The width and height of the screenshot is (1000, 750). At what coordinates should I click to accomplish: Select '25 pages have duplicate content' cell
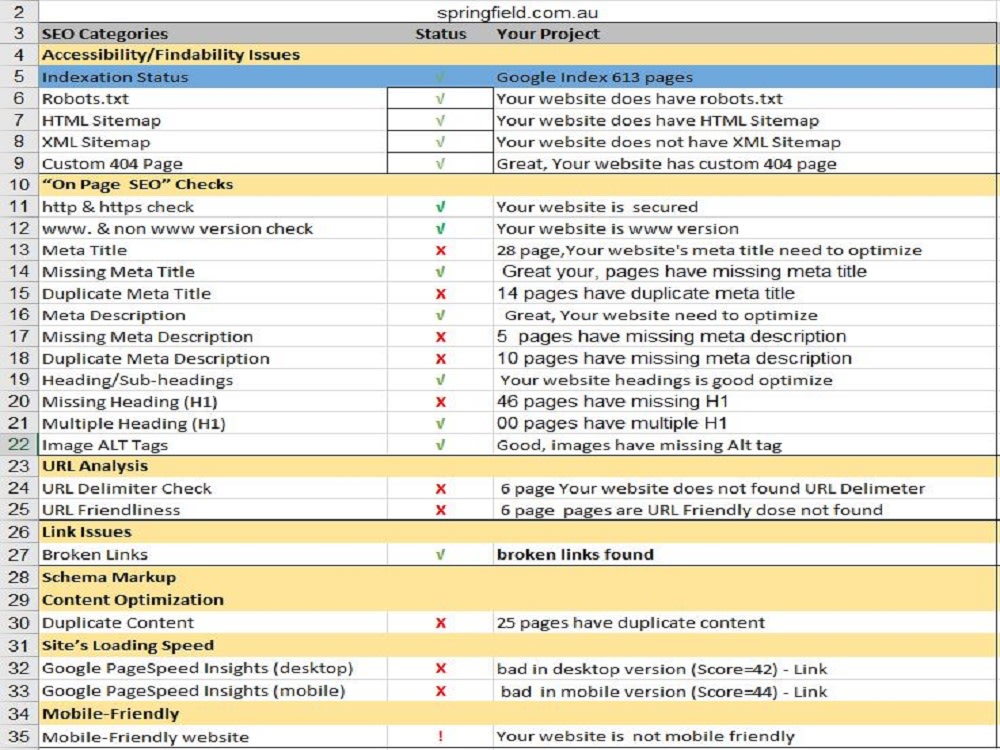745,623
